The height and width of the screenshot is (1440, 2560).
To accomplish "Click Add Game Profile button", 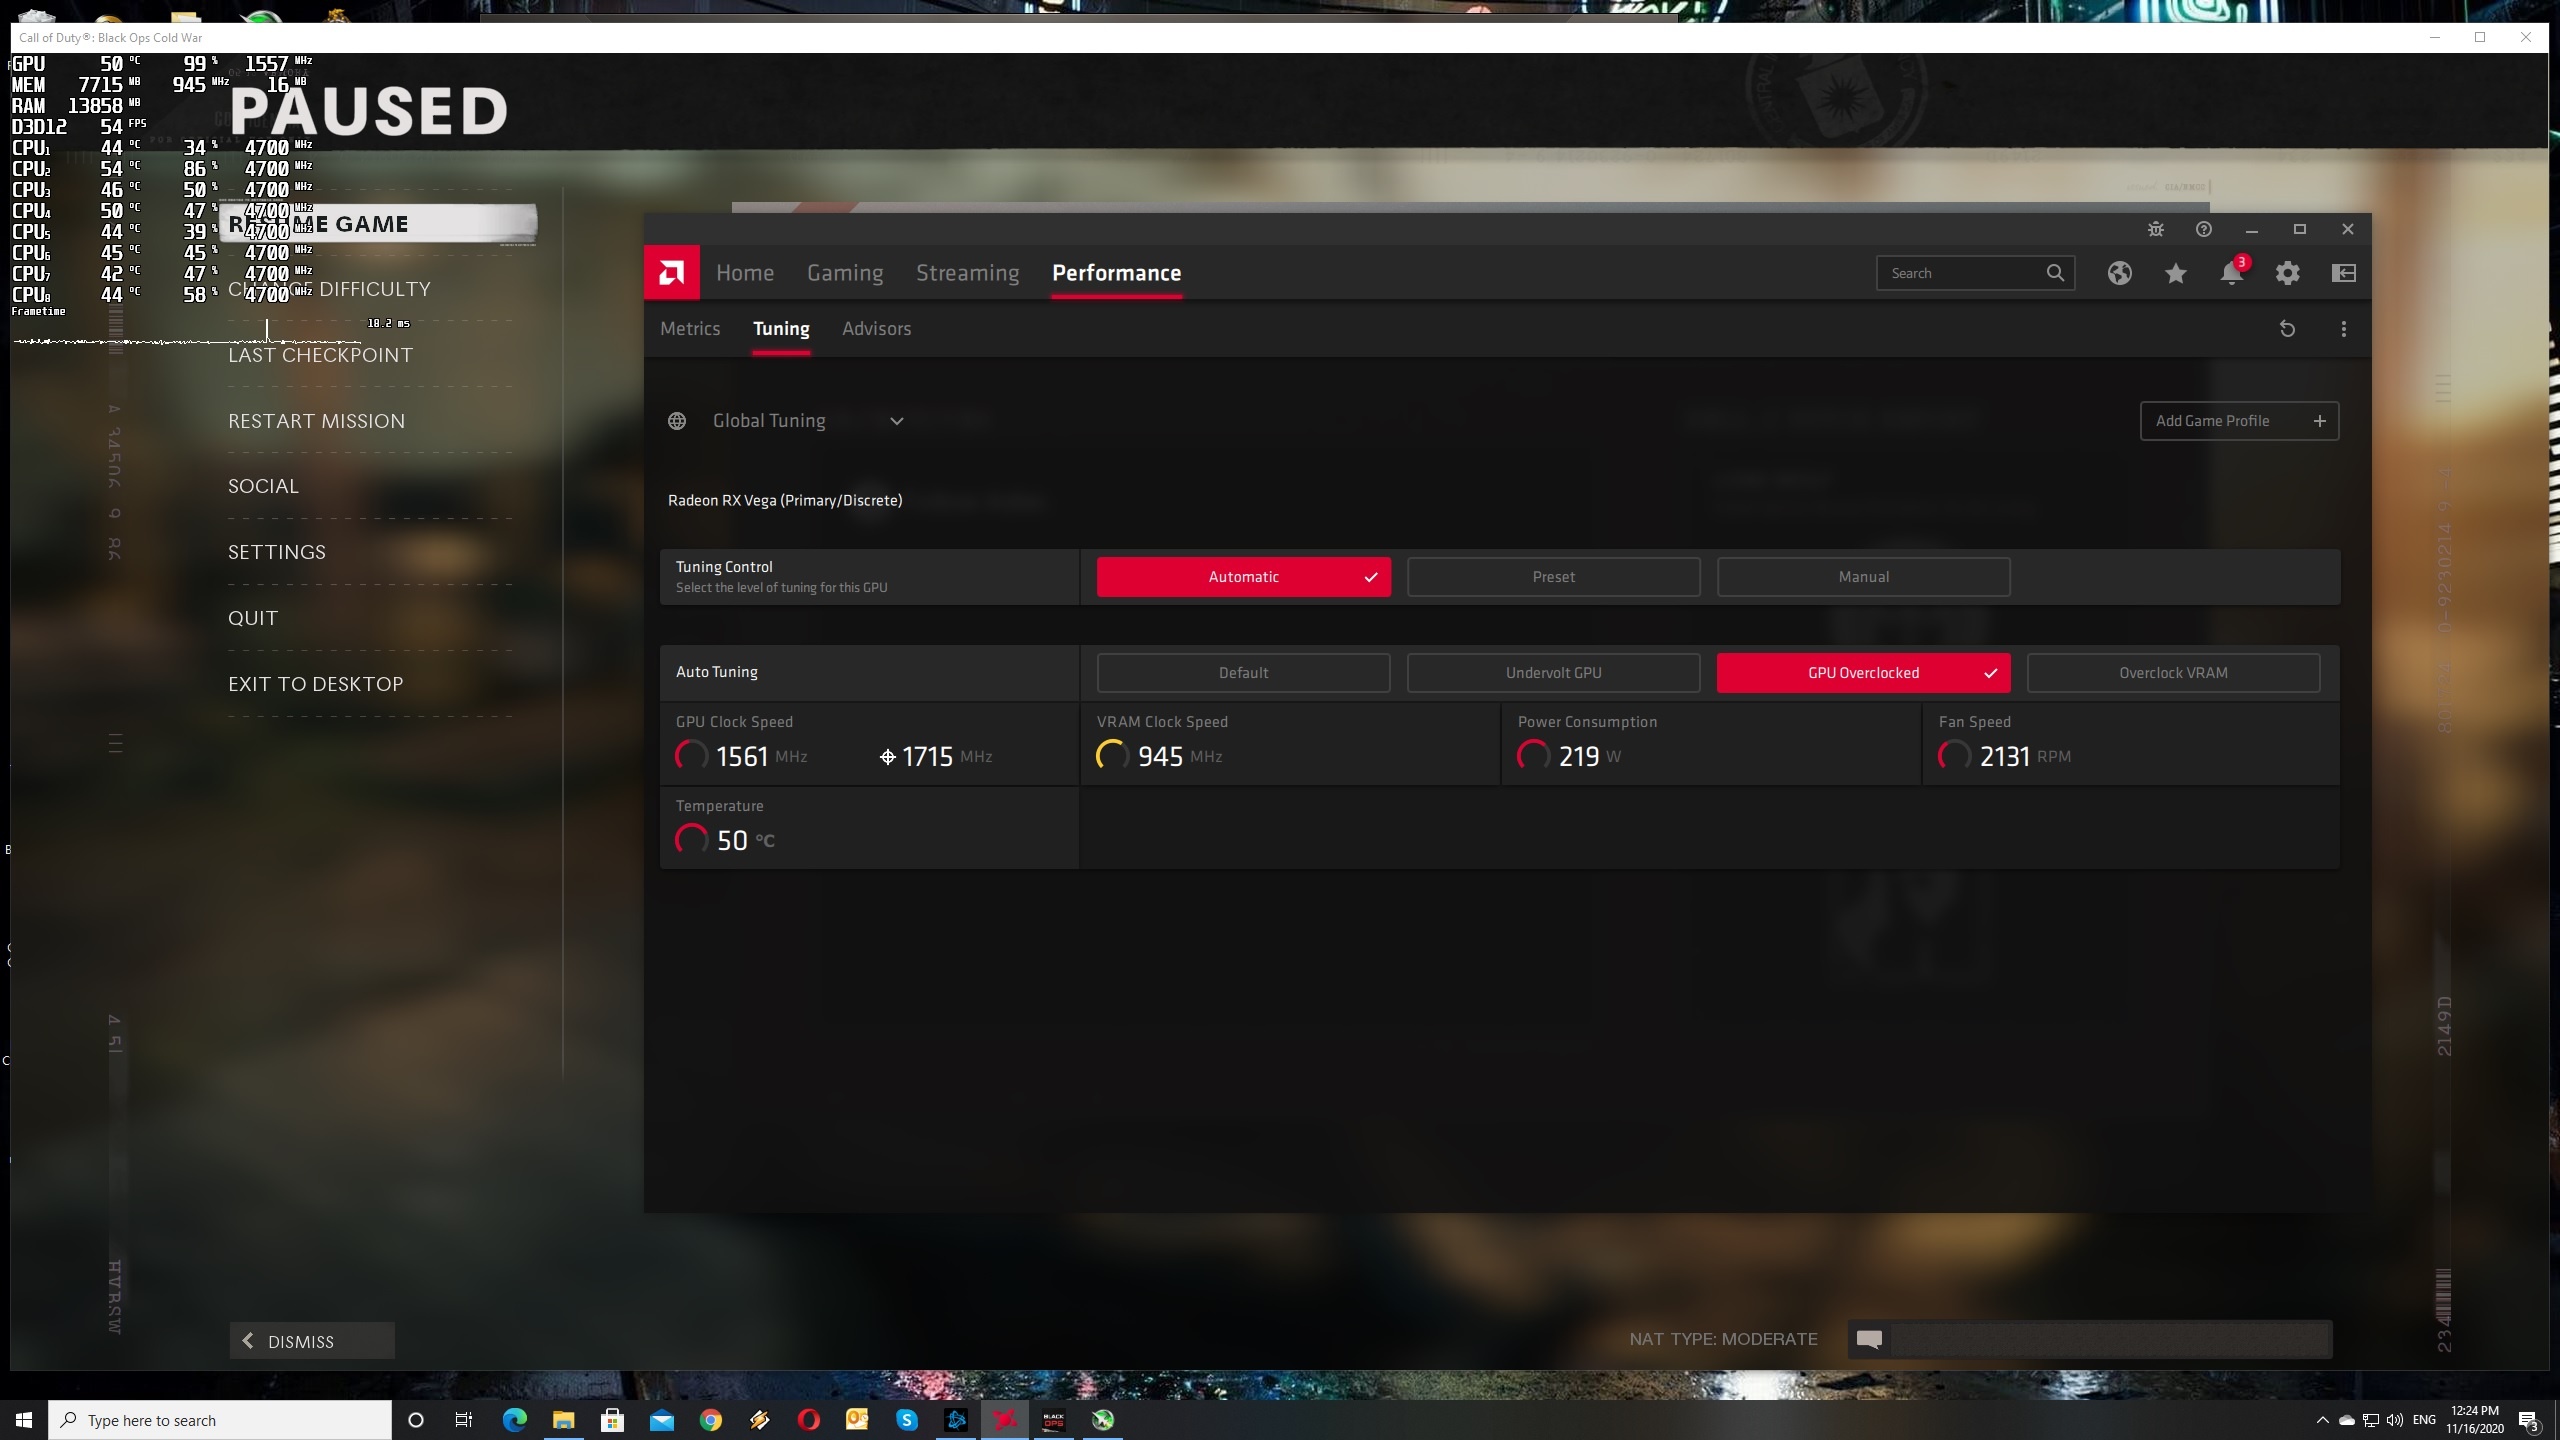I will tap(2238, 421).
